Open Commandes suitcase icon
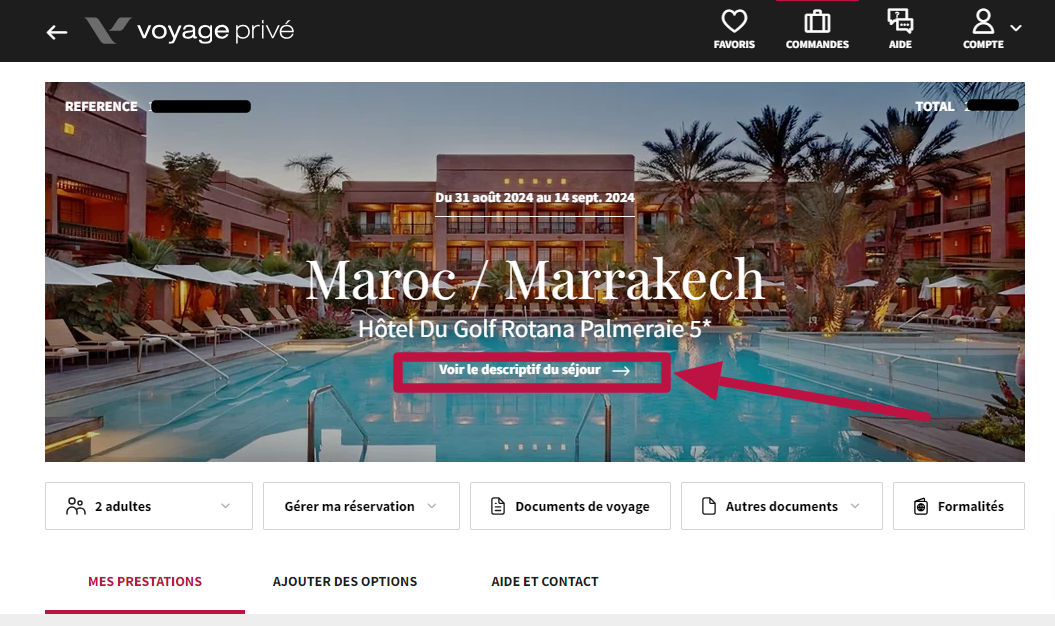This screenshot has width=1055, height=626. [x=817, y=22]
